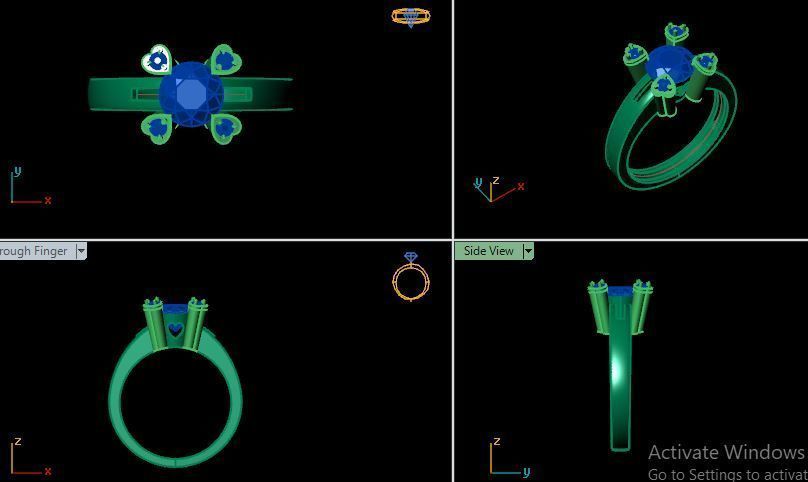Open the Side View viewport dropdown arrow
808x482 pixels.
[528, 251]
